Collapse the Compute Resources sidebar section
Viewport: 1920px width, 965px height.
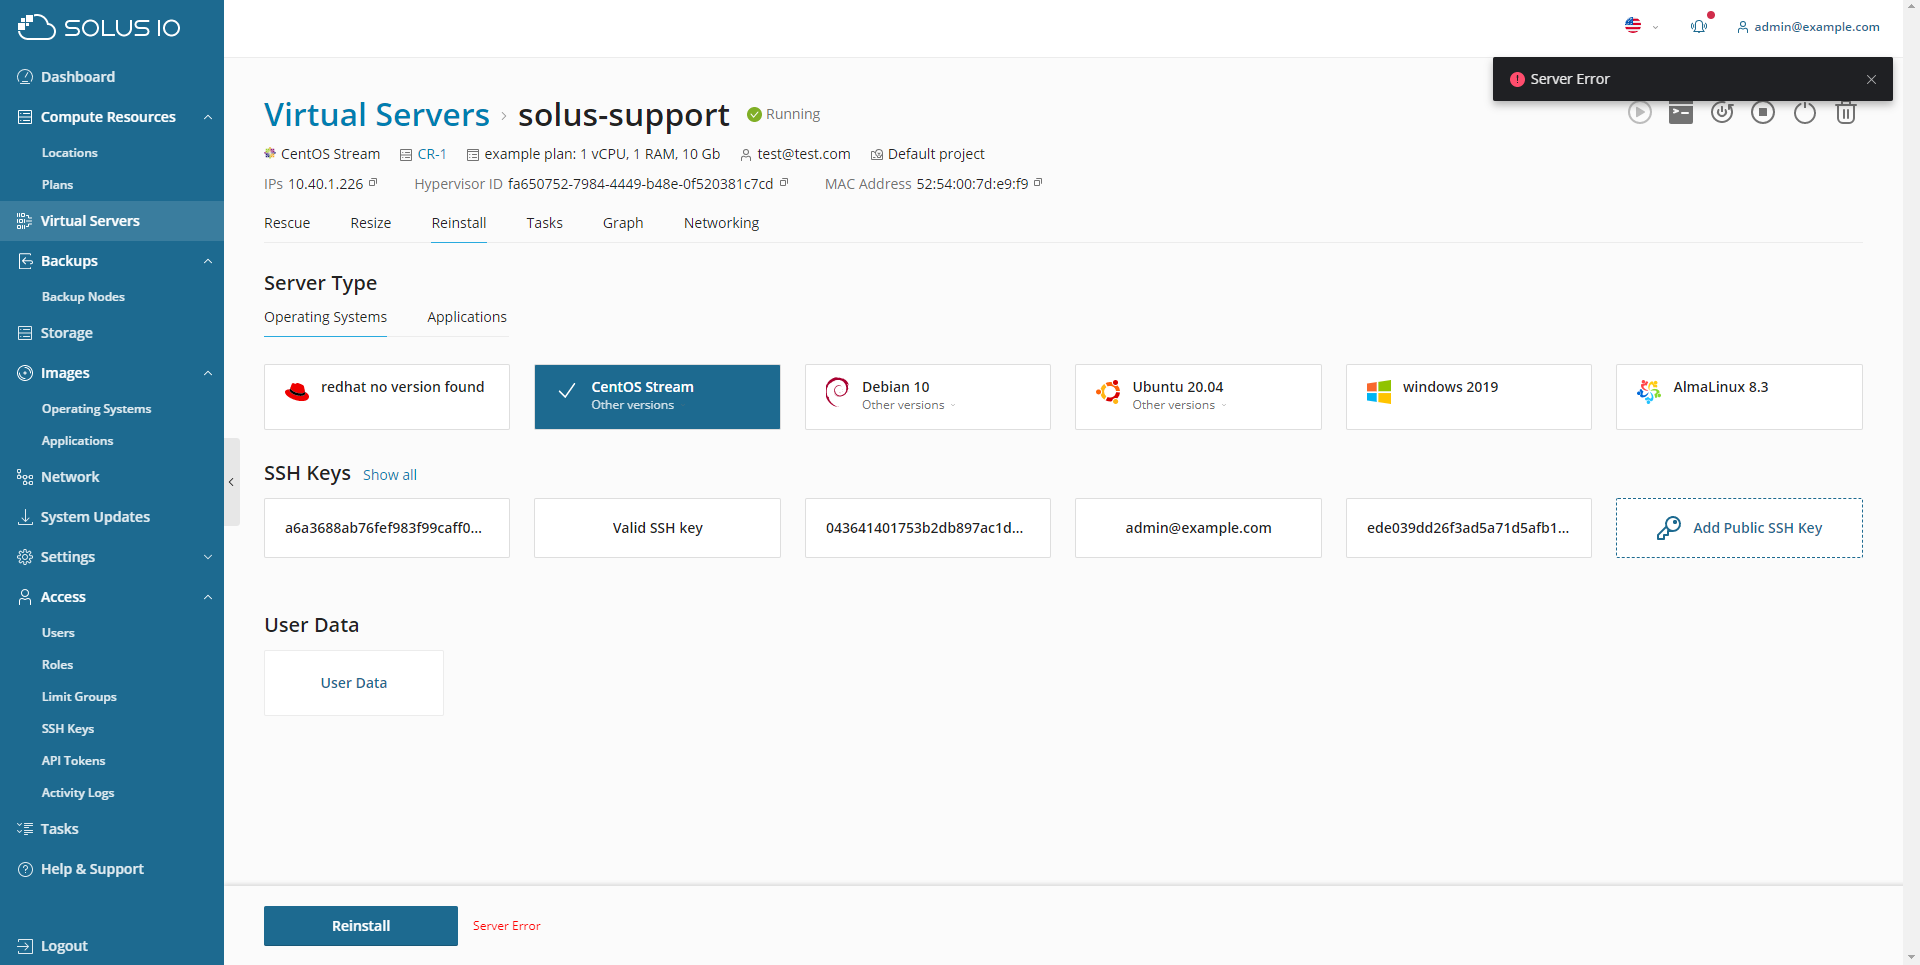coord(208,117)
